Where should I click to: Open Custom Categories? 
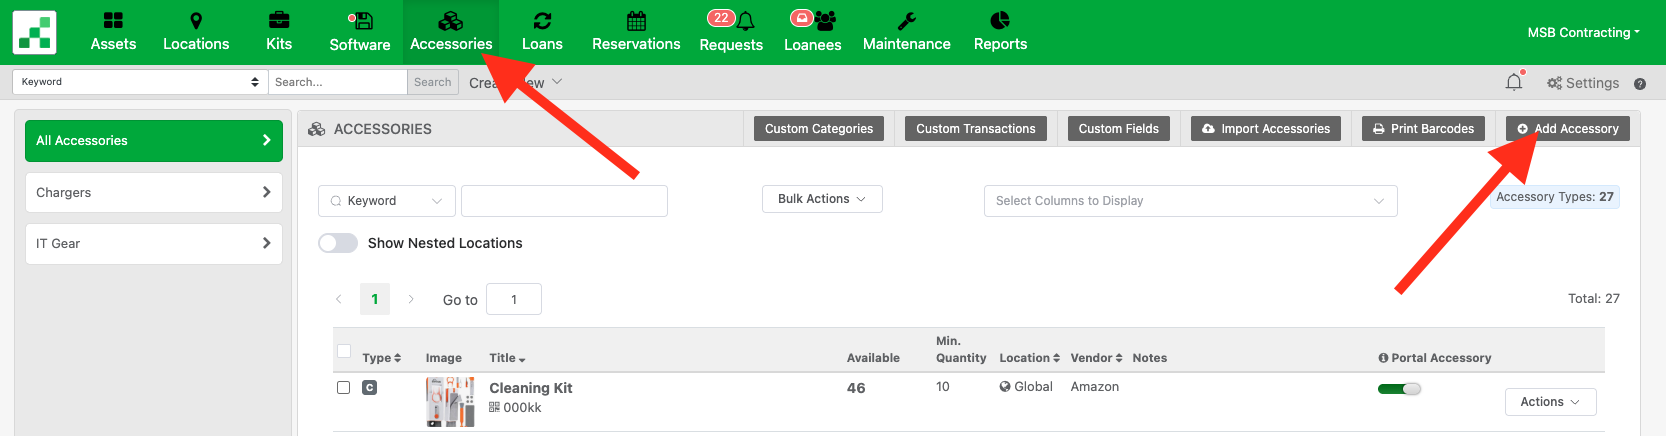[x=819, y=128]
